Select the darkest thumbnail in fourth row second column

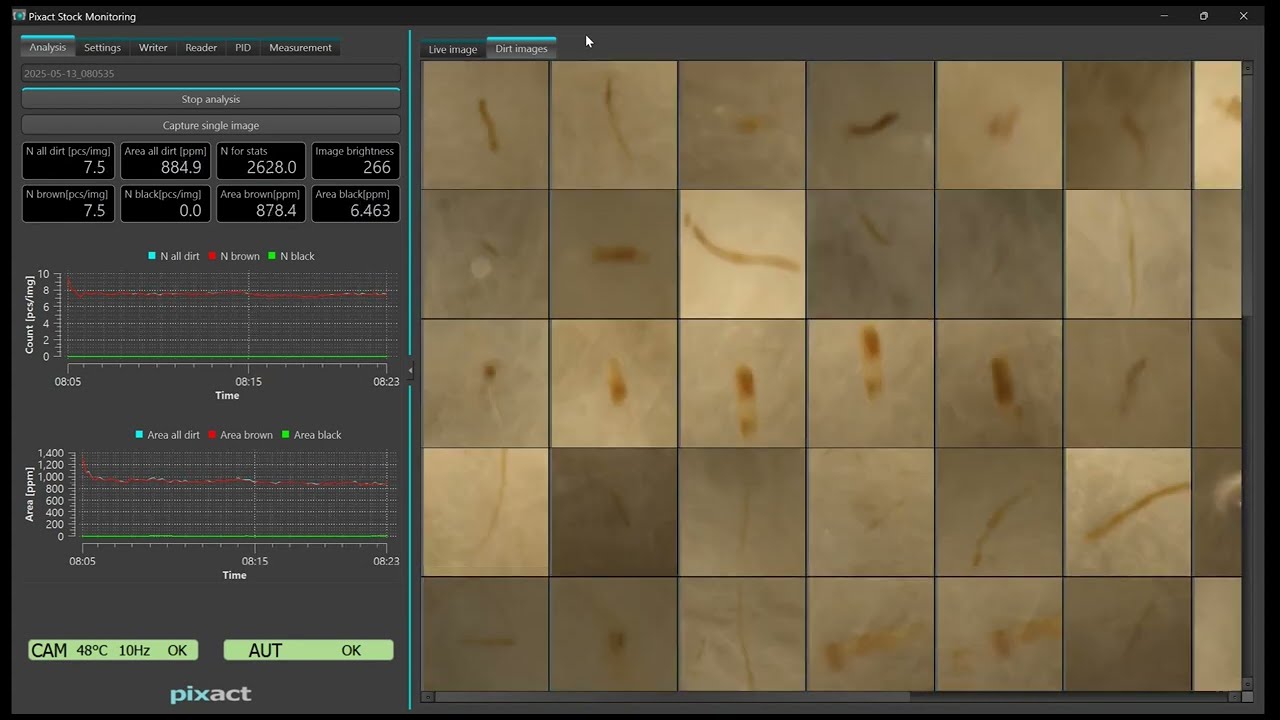click(x=613, y=512)
